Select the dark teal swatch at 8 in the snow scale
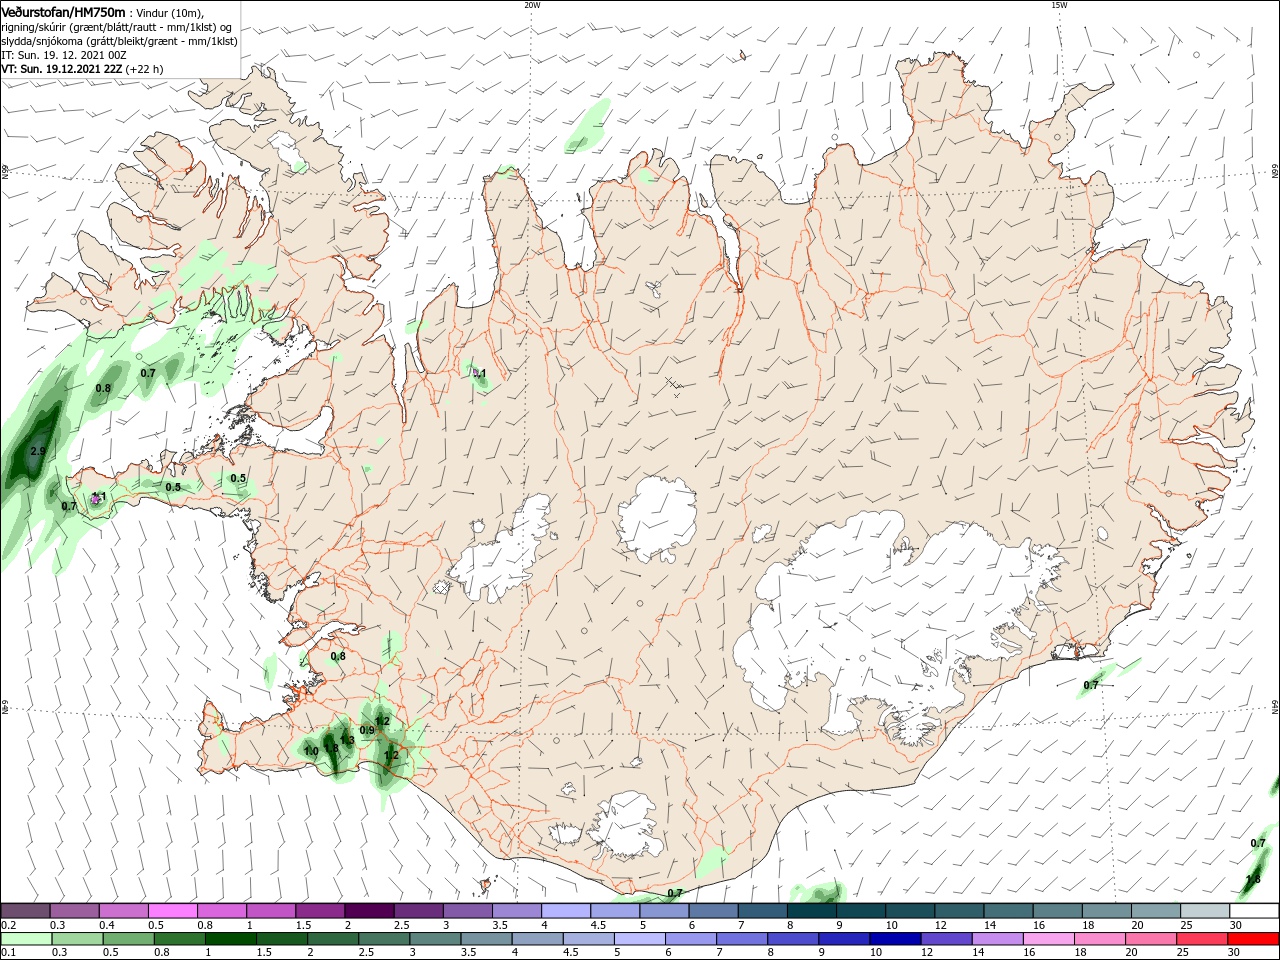The width and height of the screenshot is (1280, 960). 812,911
